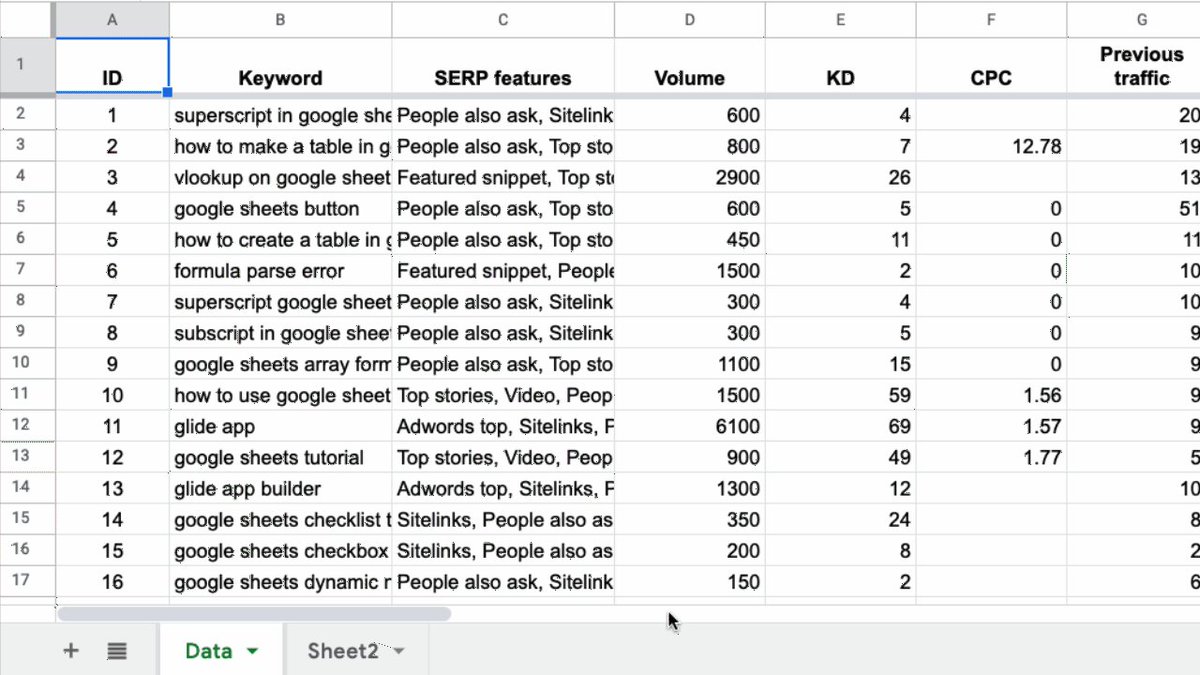
Task: Select the CPC cell 12.78
Action: [991, 147]
